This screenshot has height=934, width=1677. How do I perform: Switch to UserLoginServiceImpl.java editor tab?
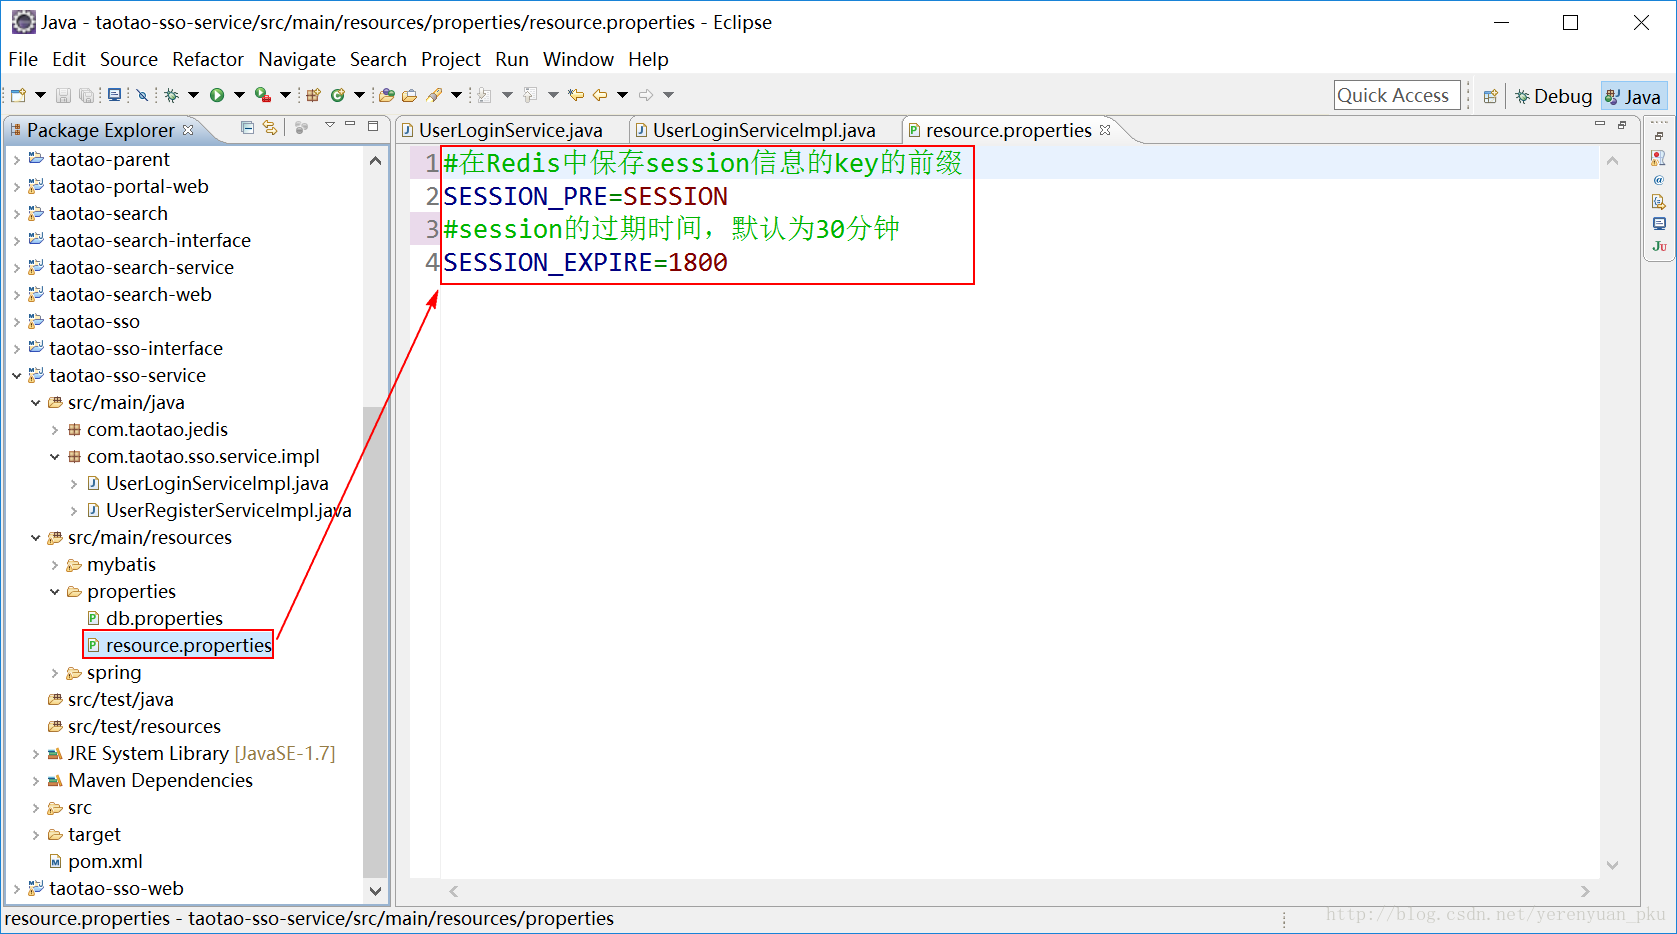764,130
